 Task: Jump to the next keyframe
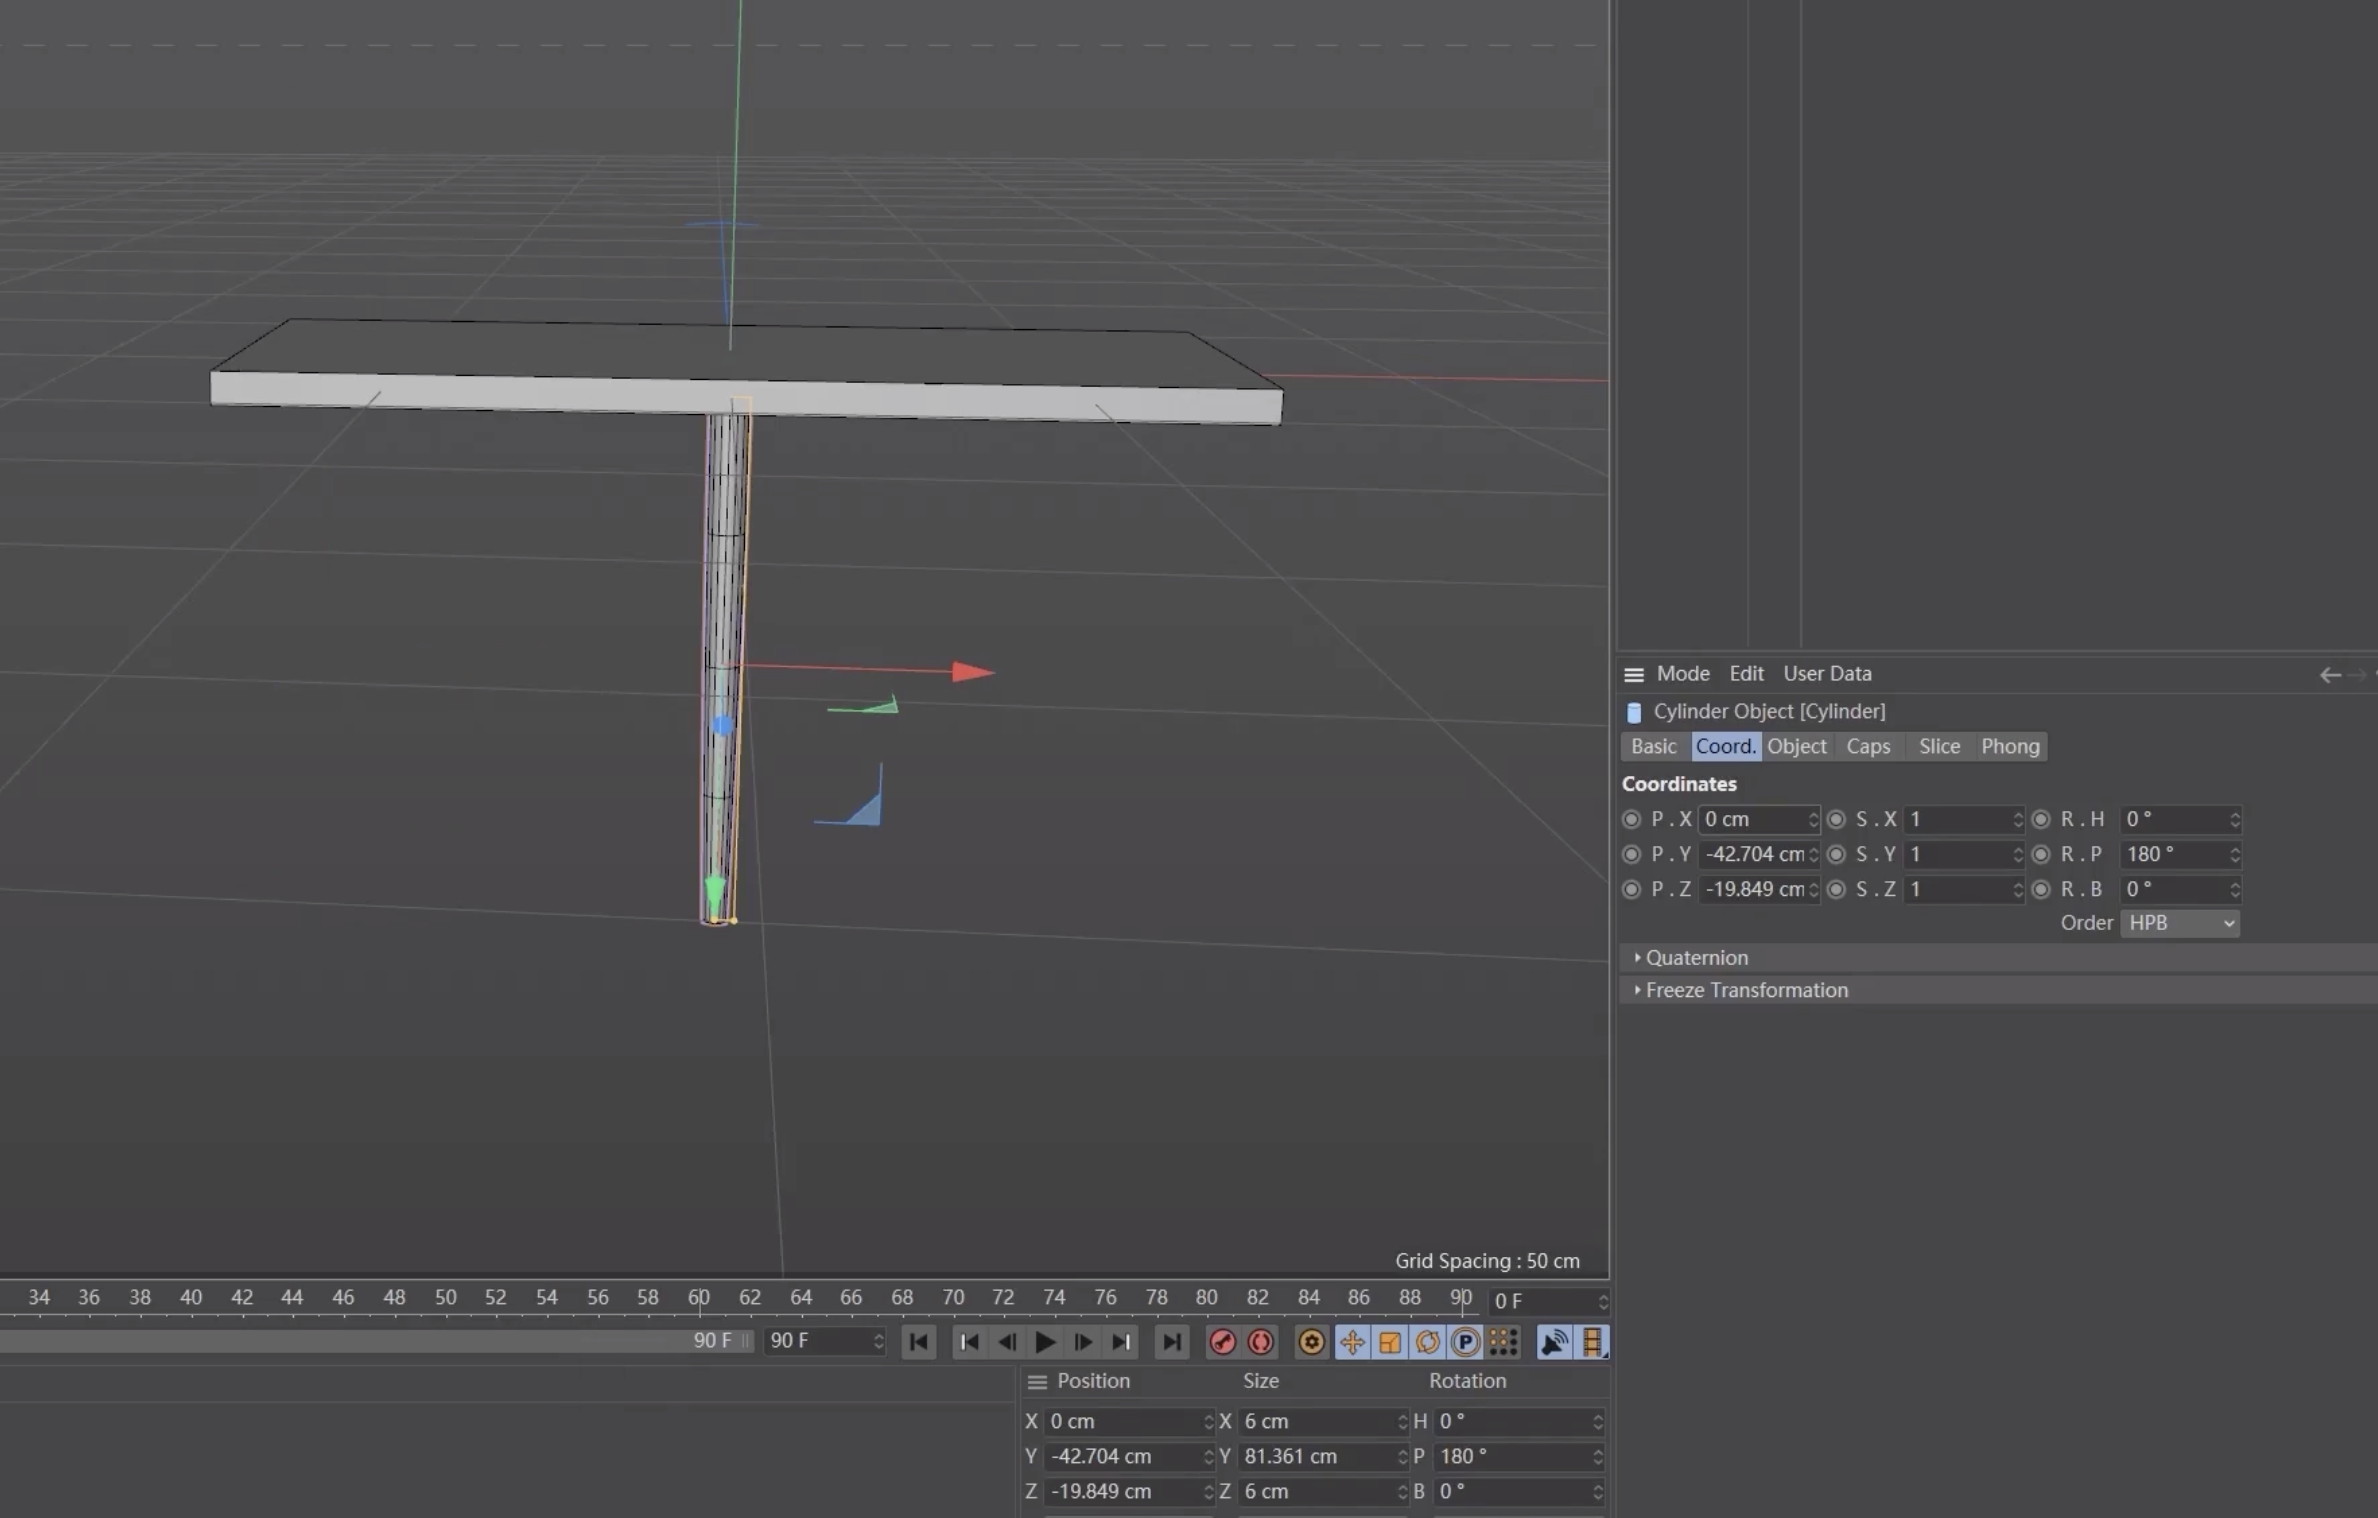(1121, 1342)
